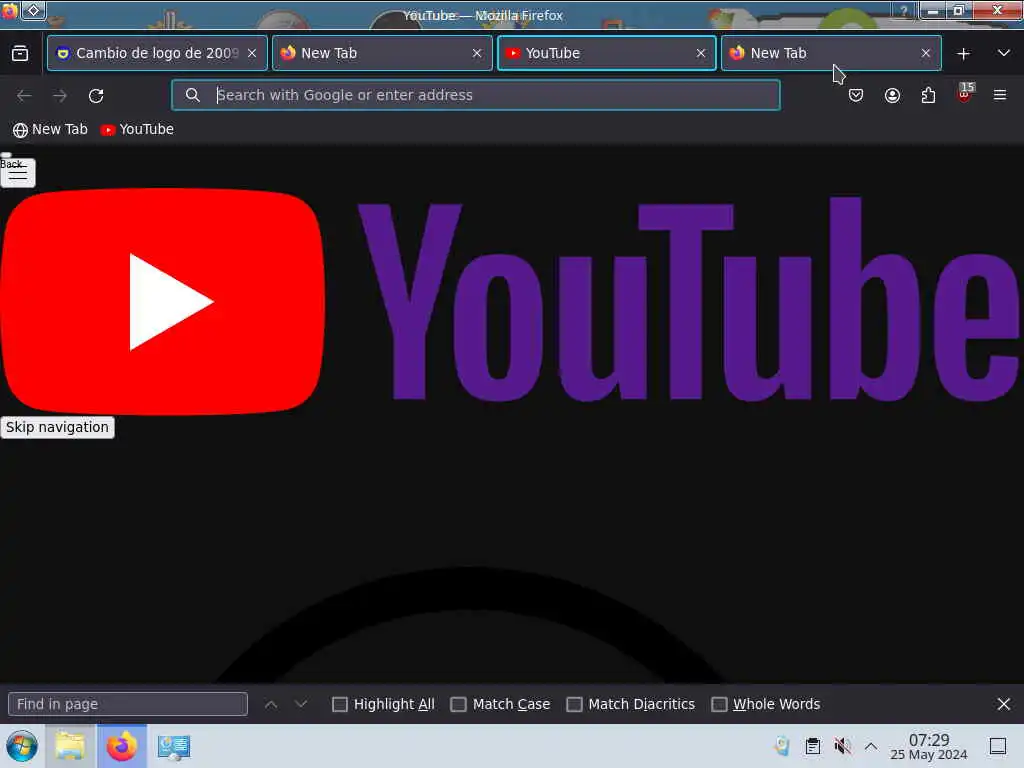
Task: Reload the current page
Action: pos(96,95)
